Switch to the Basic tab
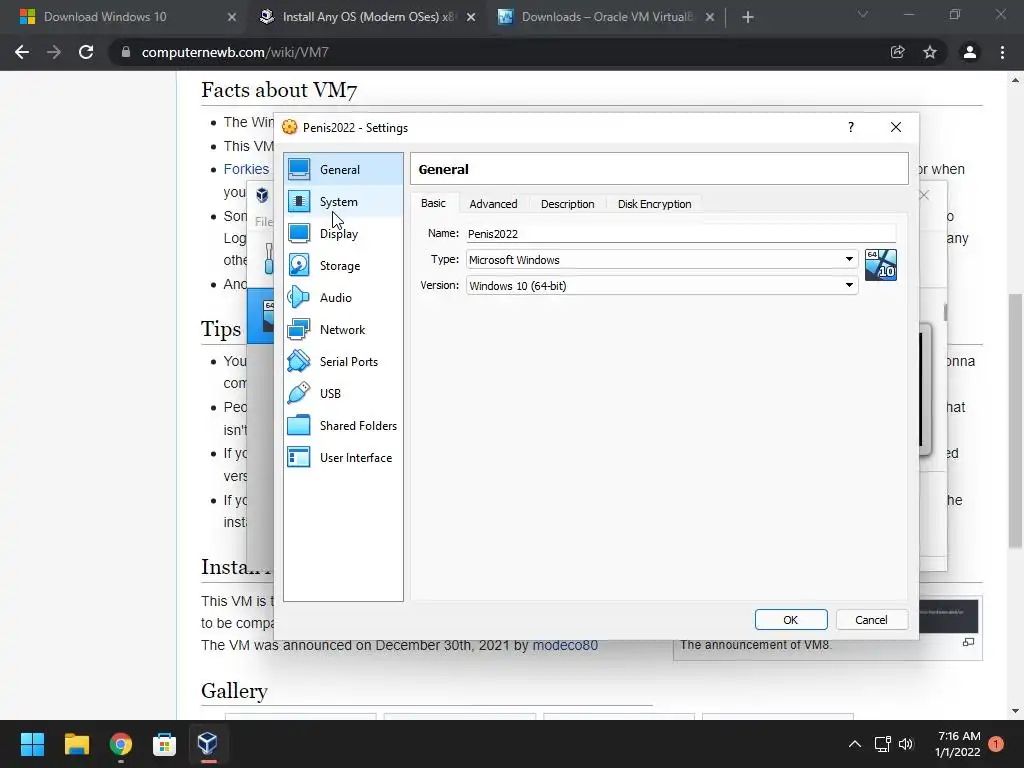 pyautogui.click(x=434, y=203)
